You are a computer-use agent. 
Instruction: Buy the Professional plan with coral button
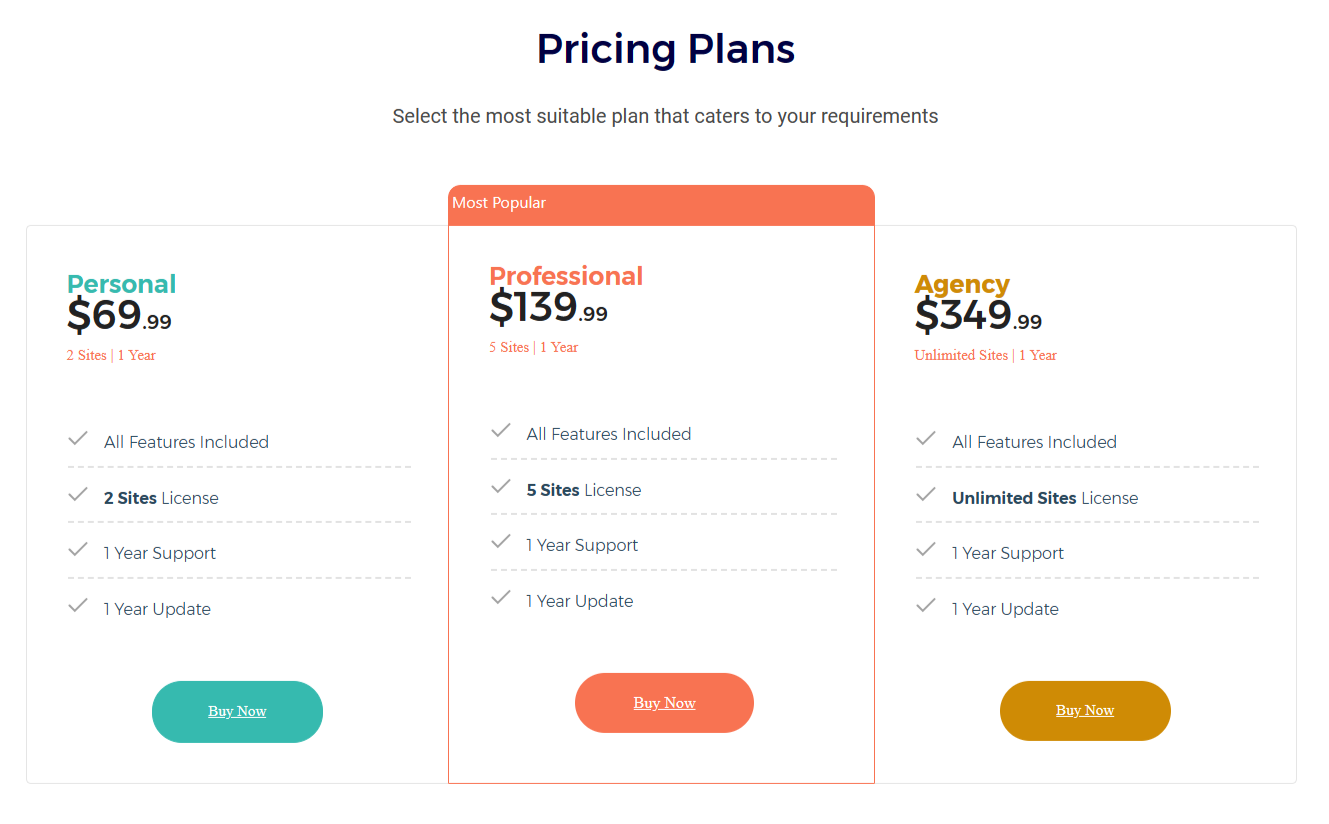click(x=664, y=703)
